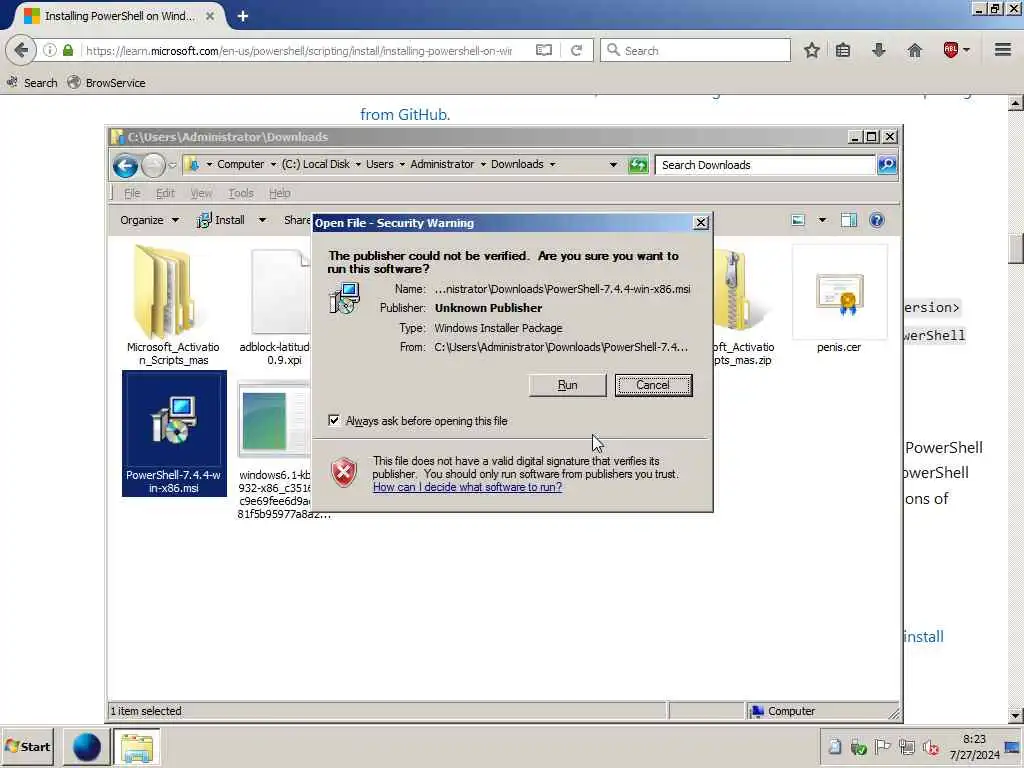1024x768 pixels.
Task: Open the ABP icon dropdown arrow
Action: click(967, 50)
